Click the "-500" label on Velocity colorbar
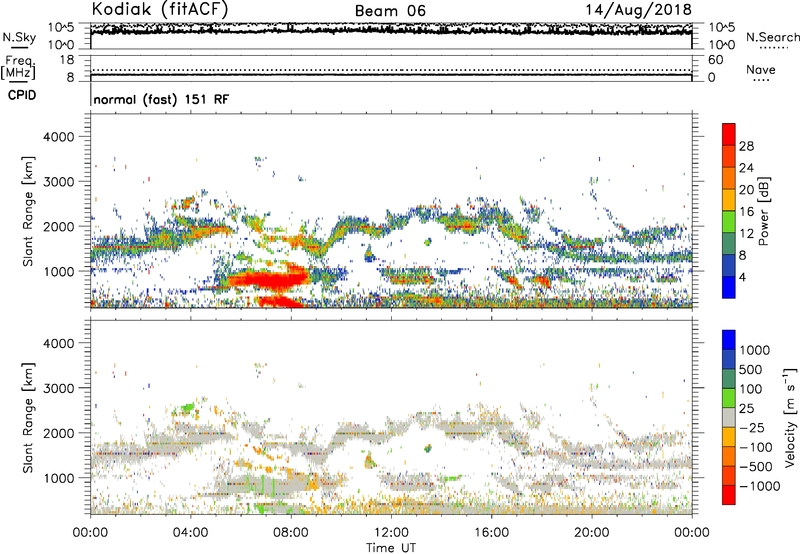The image size is (800, 554). pyautogui.click(x=756, y=466)
